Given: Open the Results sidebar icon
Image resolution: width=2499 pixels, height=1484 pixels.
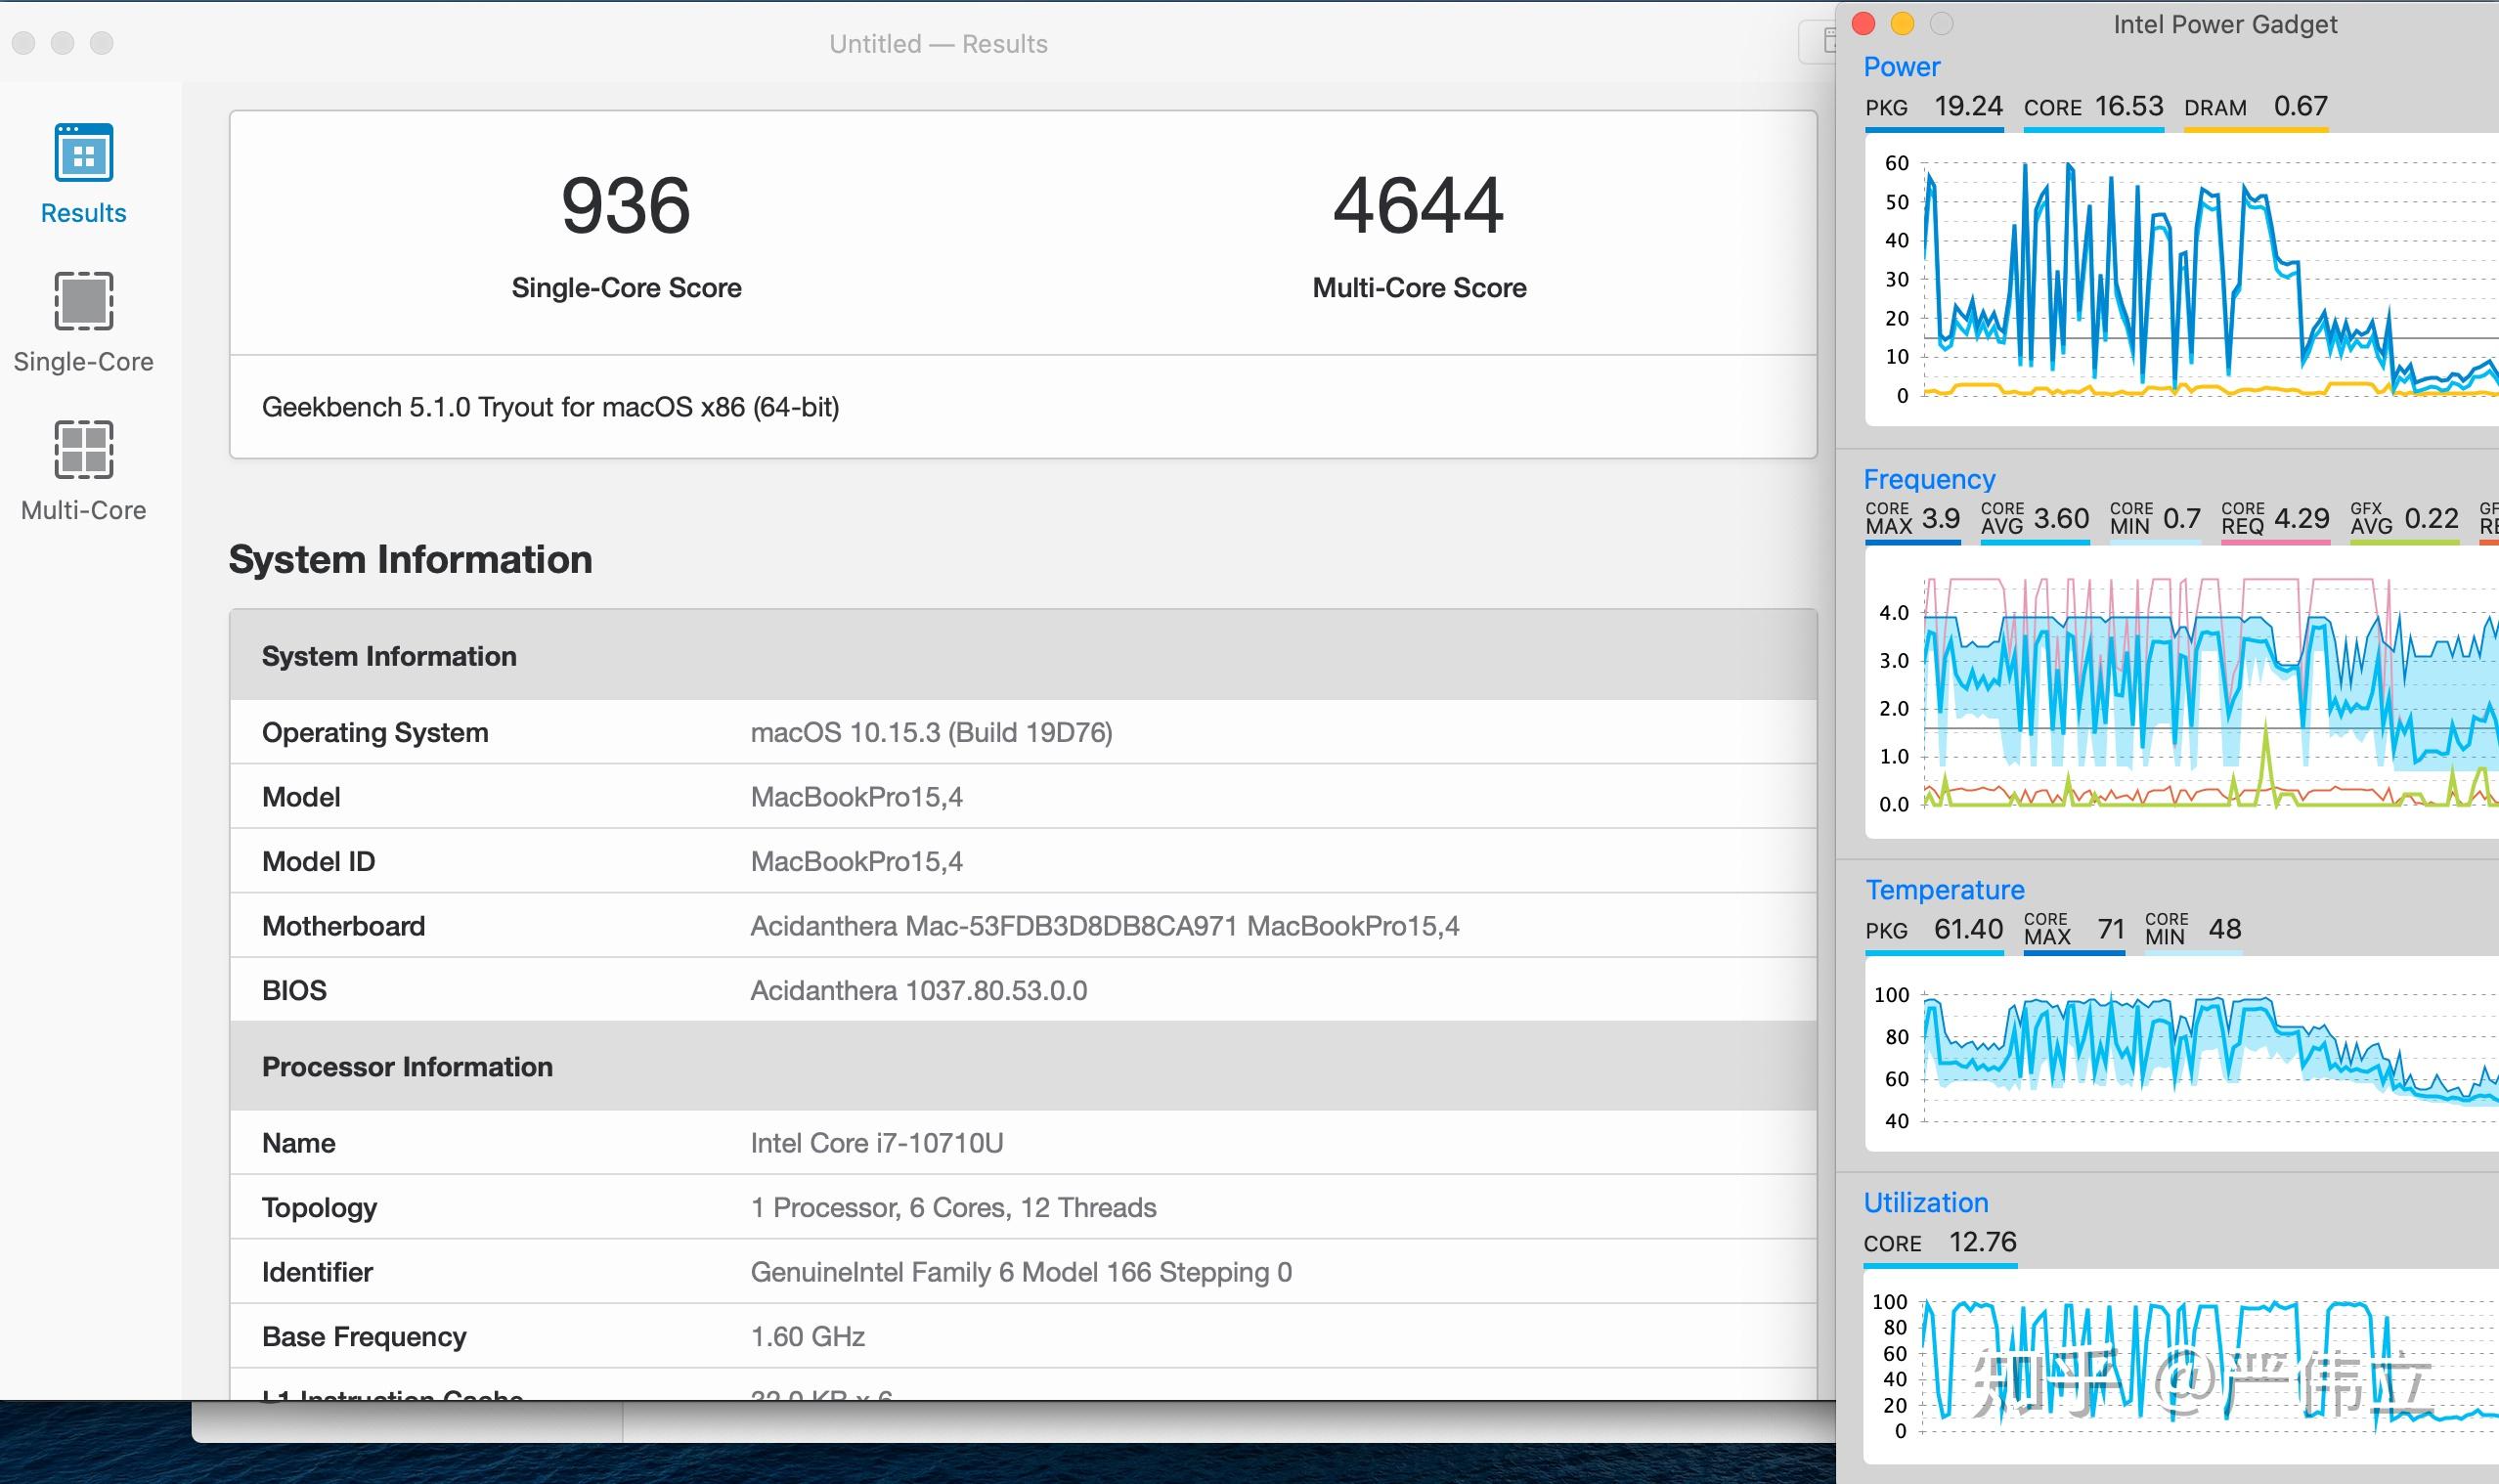Looking at the screenshot, I should click(83, 152).
